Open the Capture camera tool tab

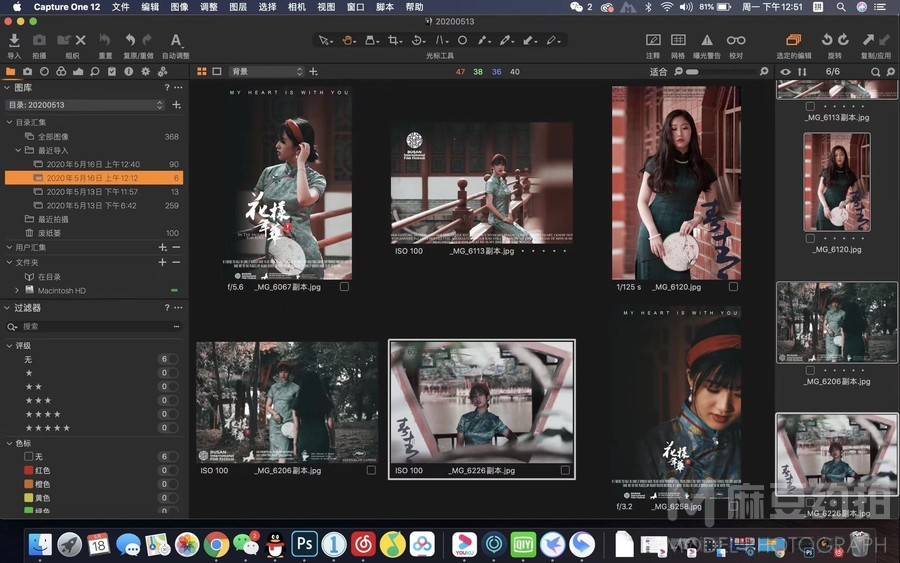28,72
